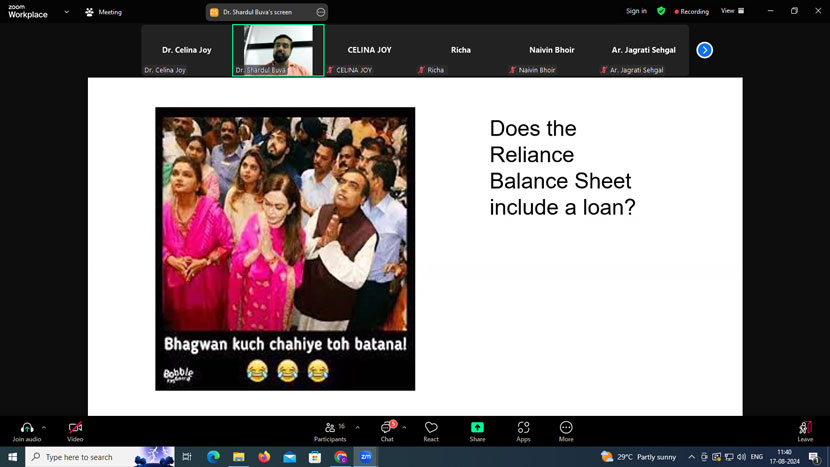The width and height of the screenshot is (830, 467).
Task: Start video with the camera icon
Action: coord(75,428)
